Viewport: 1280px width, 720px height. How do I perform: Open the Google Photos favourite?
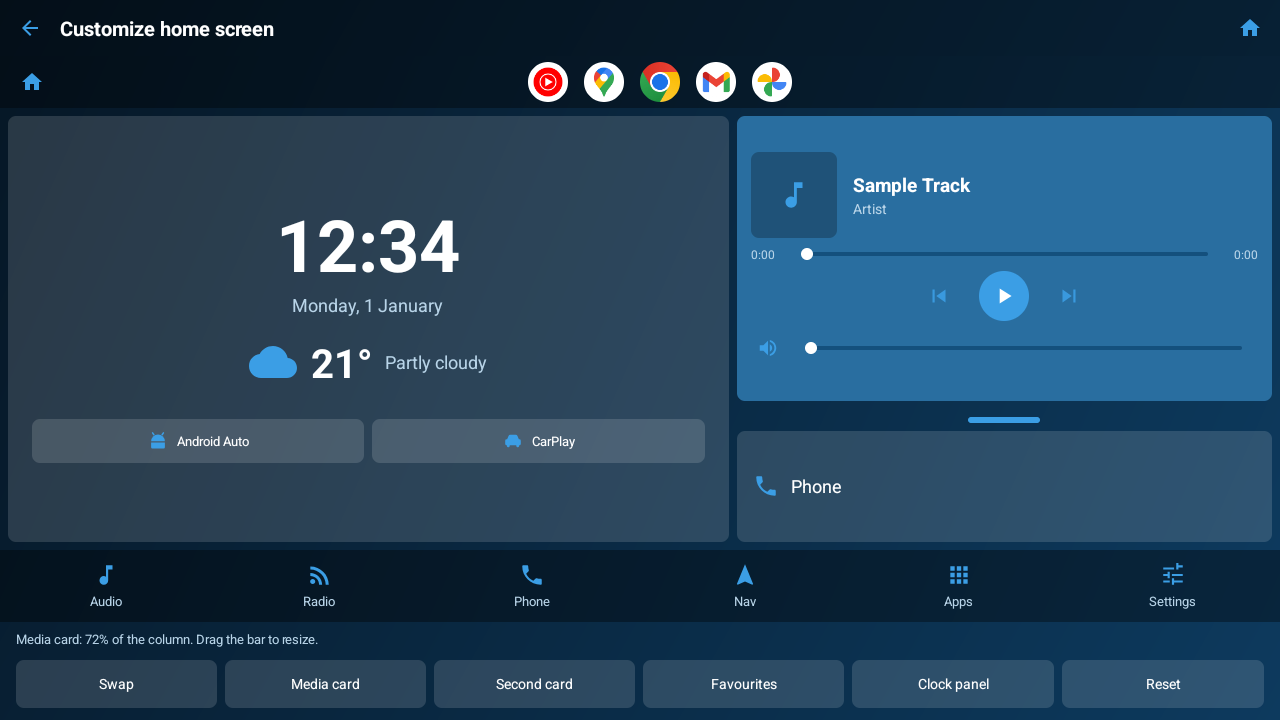coord(772,82)
